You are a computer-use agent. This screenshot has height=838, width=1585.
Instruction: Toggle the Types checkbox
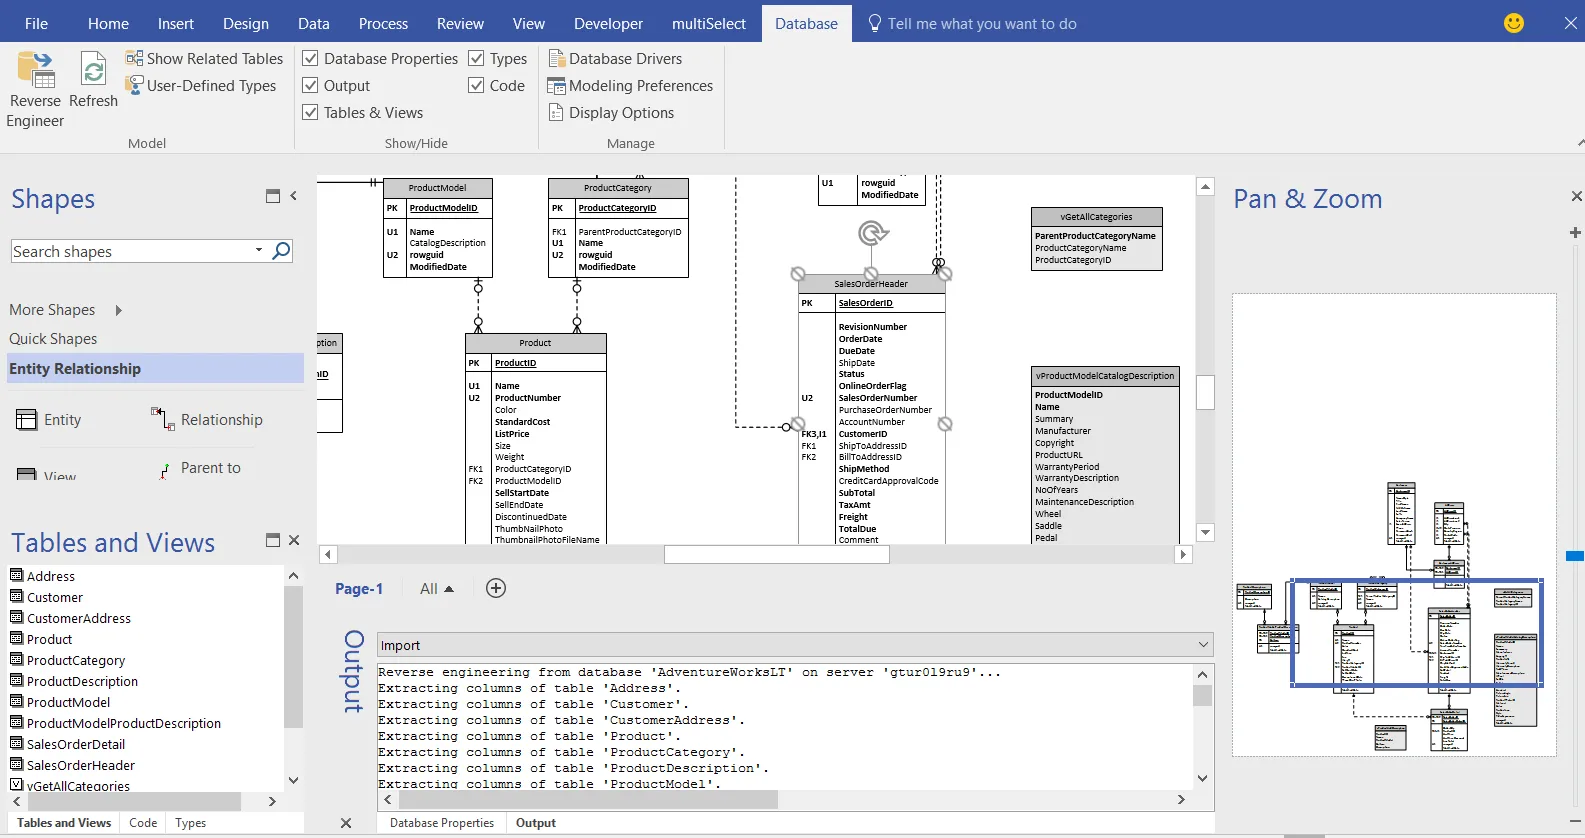pos(477,59)
